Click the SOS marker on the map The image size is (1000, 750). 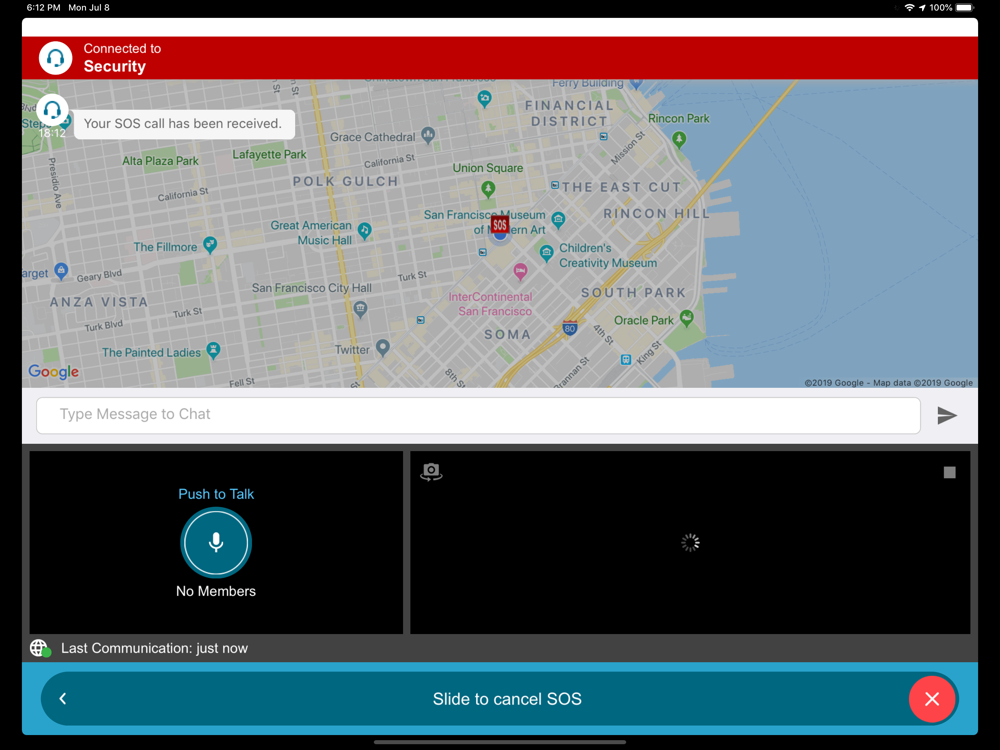click(499, 225)
